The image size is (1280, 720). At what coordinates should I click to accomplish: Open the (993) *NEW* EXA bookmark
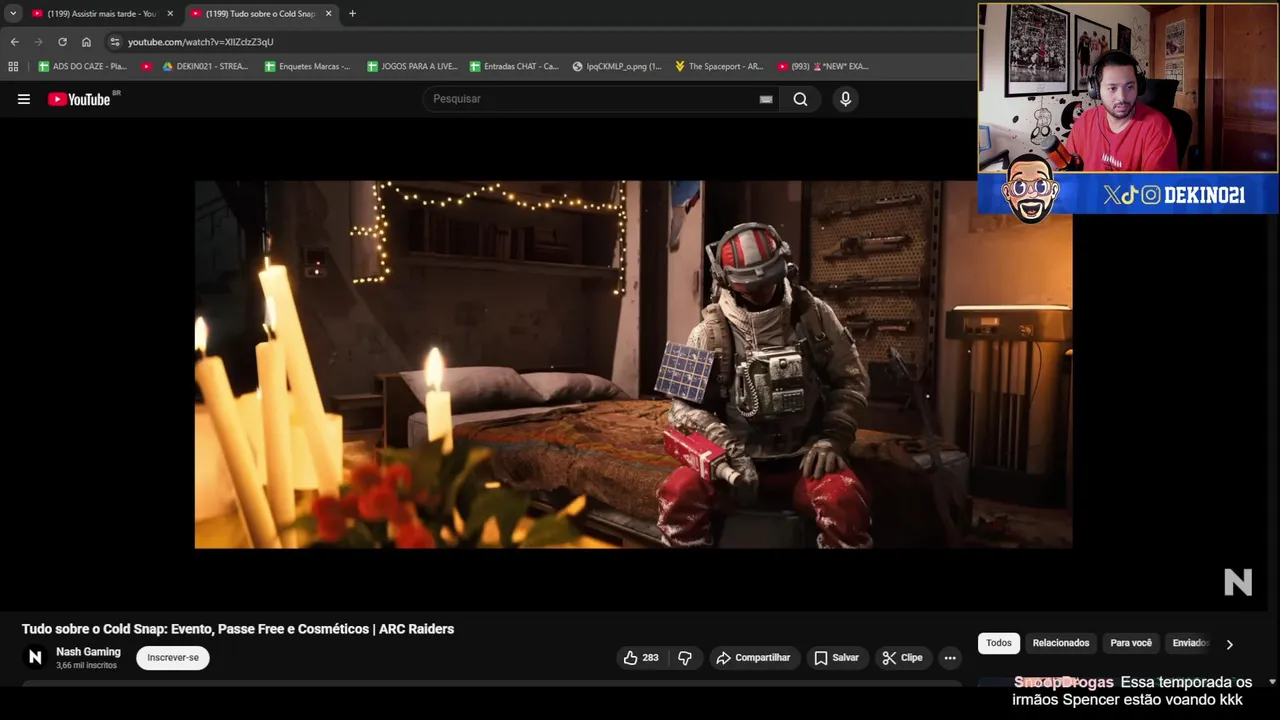tap(823, 67)
